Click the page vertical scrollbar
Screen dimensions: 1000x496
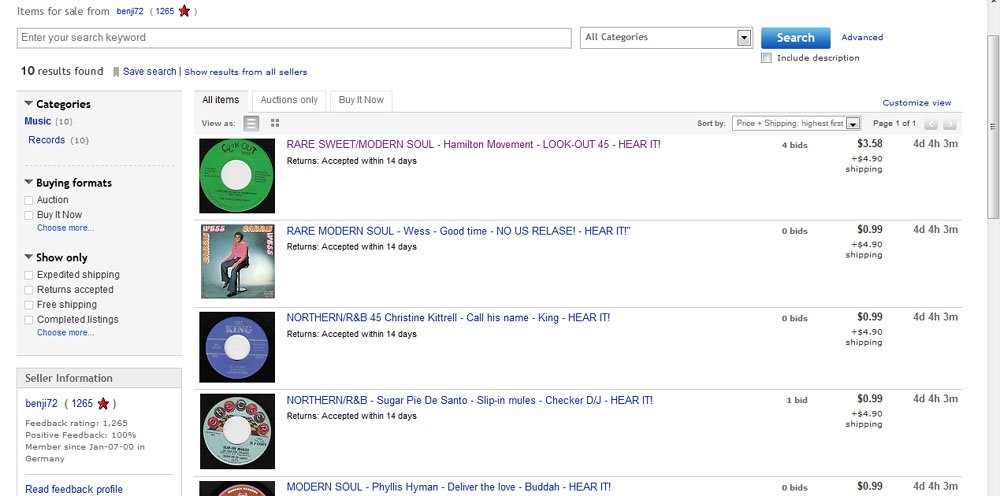(993, 128)
